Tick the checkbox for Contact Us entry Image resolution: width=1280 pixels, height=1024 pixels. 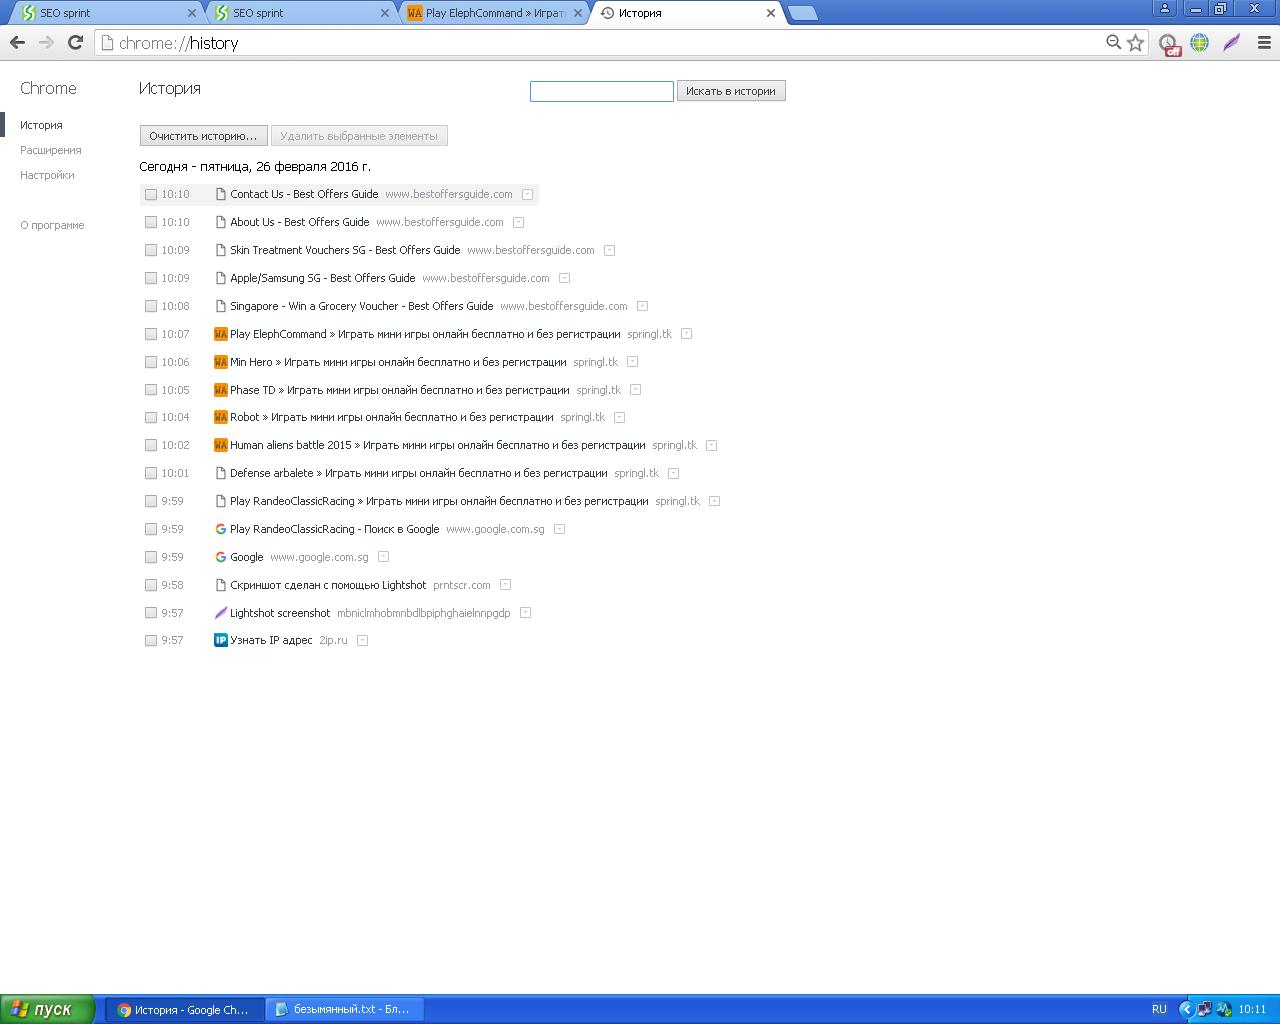coord(151,194)
